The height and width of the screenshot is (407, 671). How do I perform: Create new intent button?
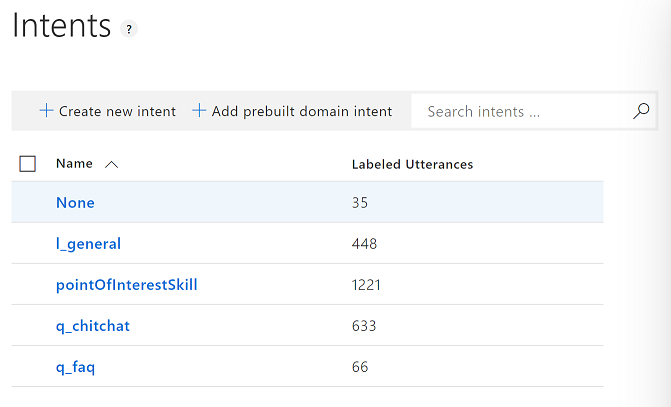[107, 111]
